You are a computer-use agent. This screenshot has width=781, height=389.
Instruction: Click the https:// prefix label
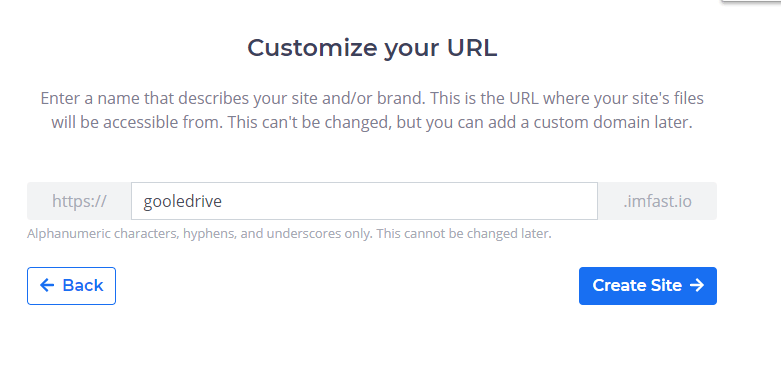pos(79,201)
